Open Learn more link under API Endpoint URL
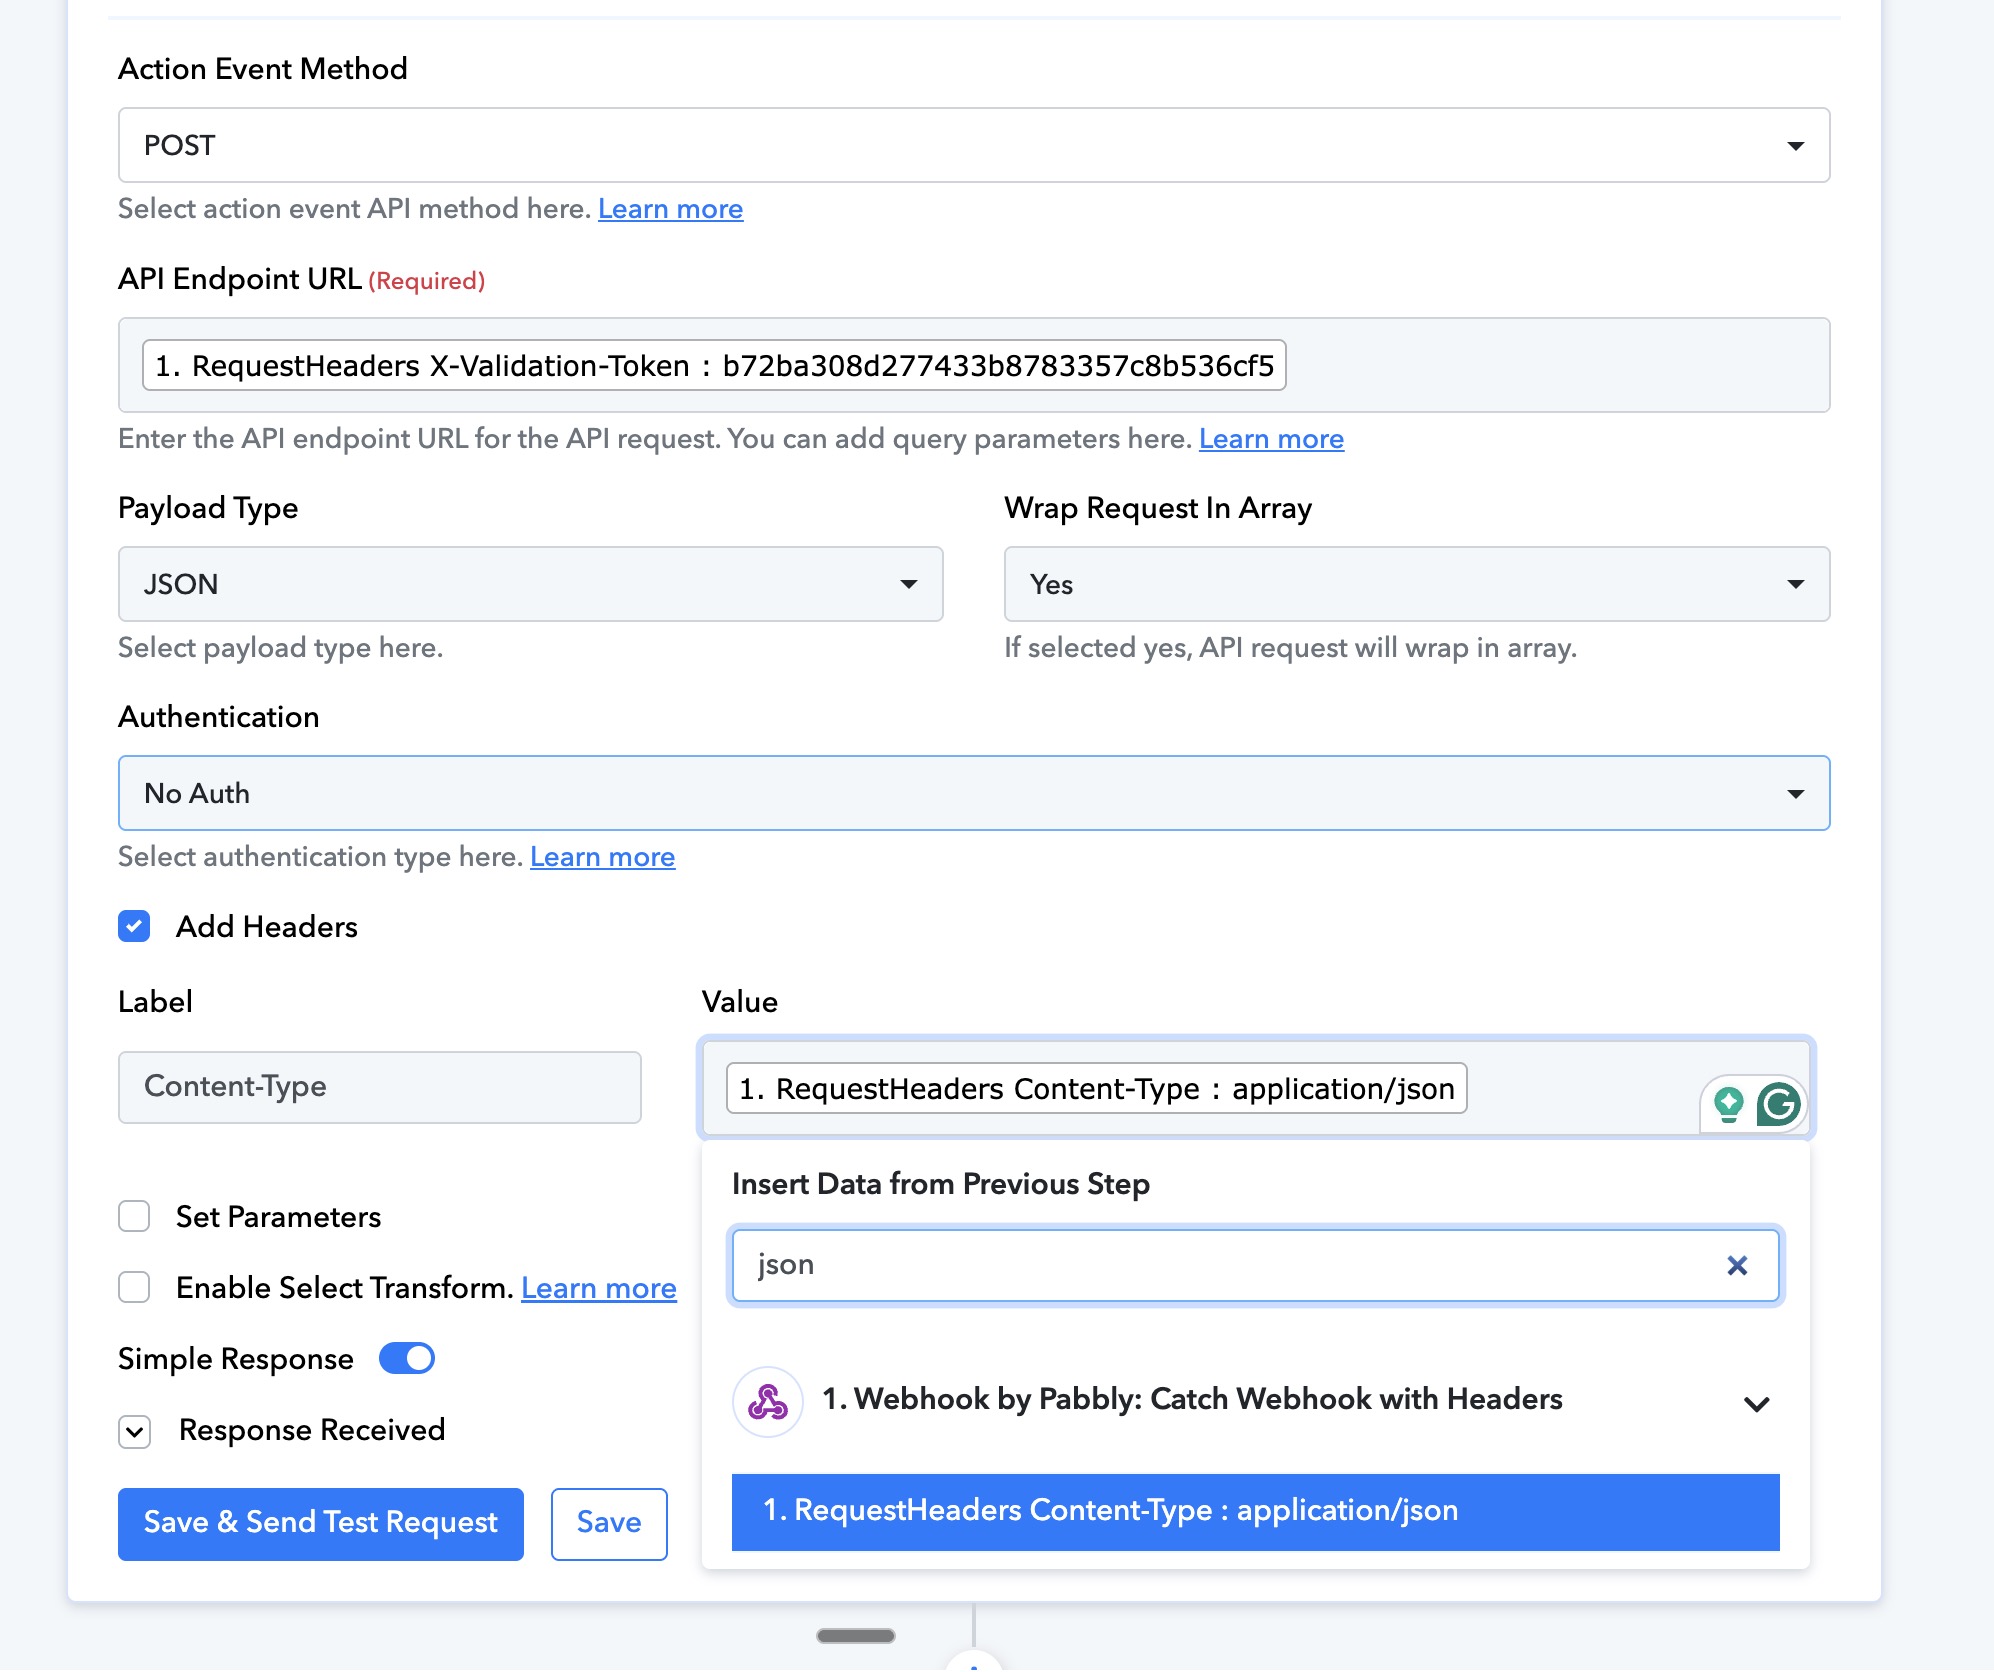This screenshot has width=1994, height=1672. click(1270, 439)
